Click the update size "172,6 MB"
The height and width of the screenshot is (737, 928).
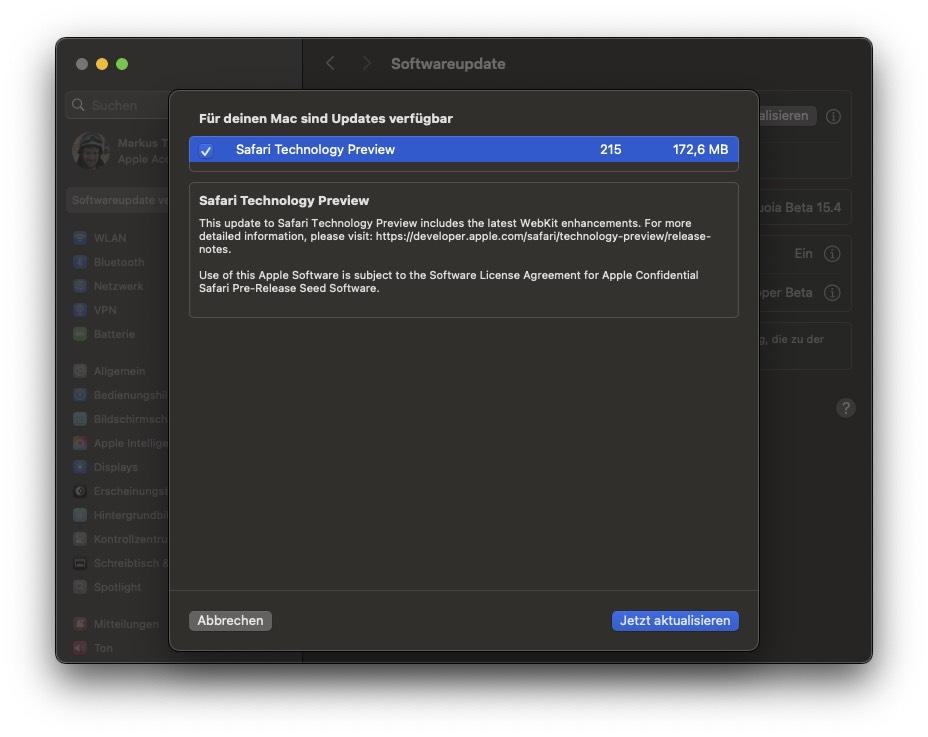700,149
